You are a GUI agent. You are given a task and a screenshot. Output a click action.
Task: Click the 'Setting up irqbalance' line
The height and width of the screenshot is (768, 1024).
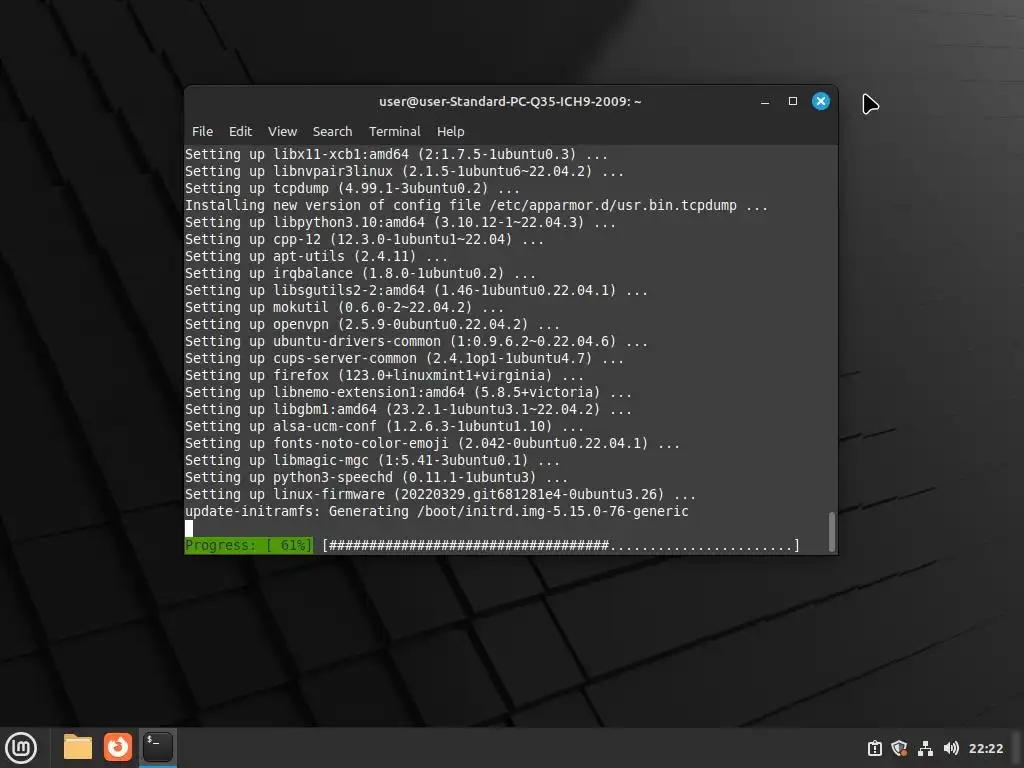pos(360,274)
